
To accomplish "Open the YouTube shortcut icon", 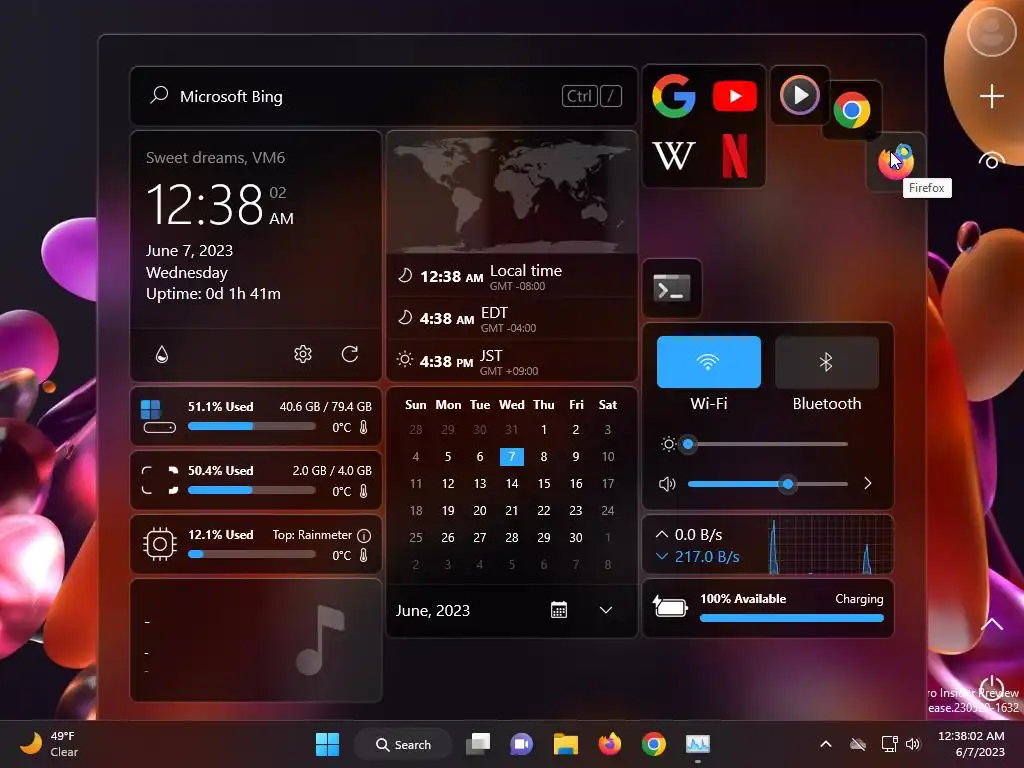I will (x=735, y=96).
